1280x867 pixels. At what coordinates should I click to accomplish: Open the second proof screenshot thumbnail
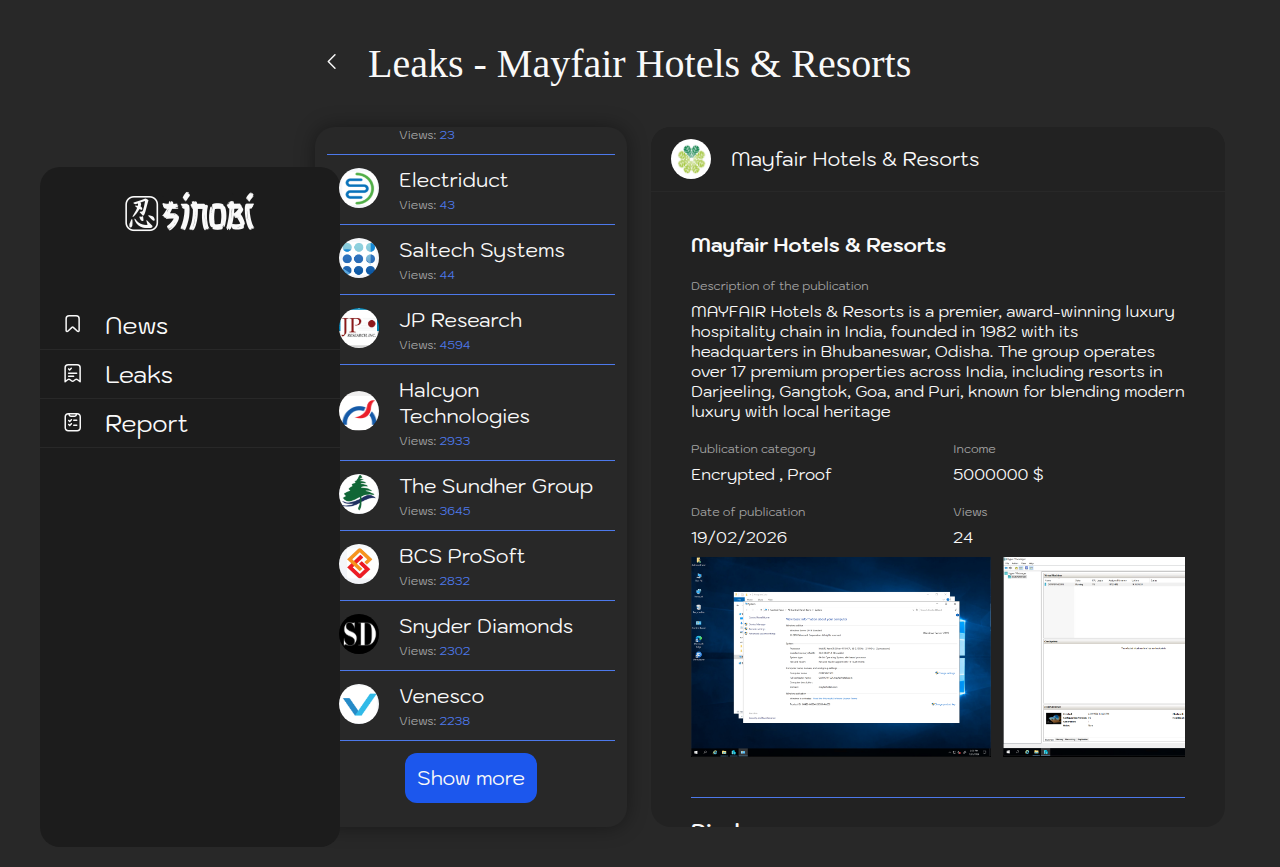coord(1093,656)
